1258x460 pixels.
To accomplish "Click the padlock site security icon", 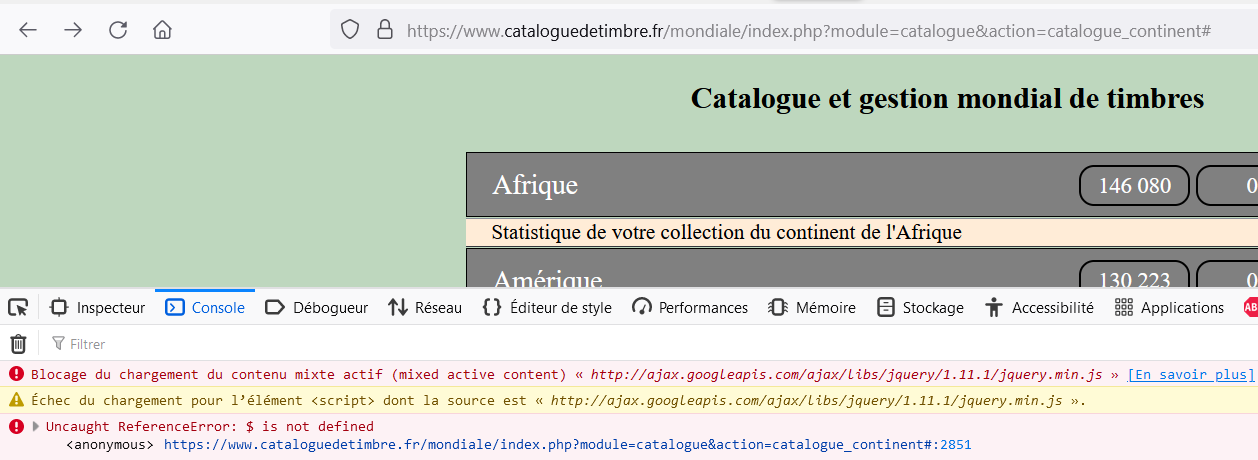I will point(384,30).
